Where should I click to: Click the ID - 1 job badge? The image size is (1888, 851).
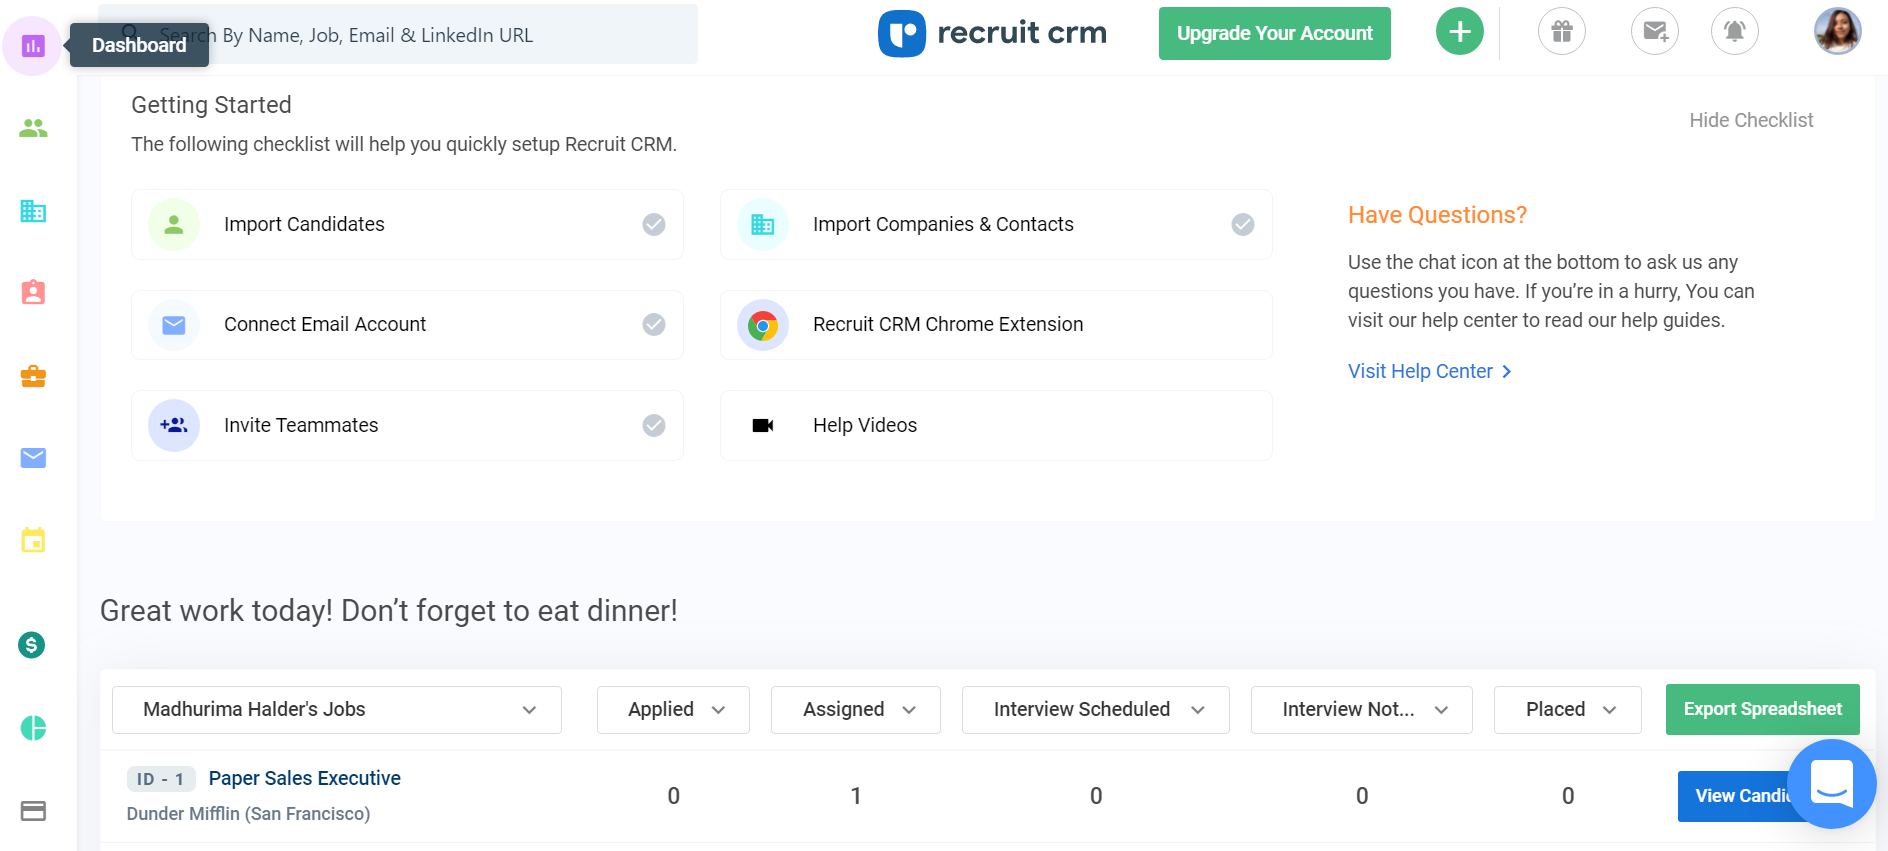pos(161,779)
